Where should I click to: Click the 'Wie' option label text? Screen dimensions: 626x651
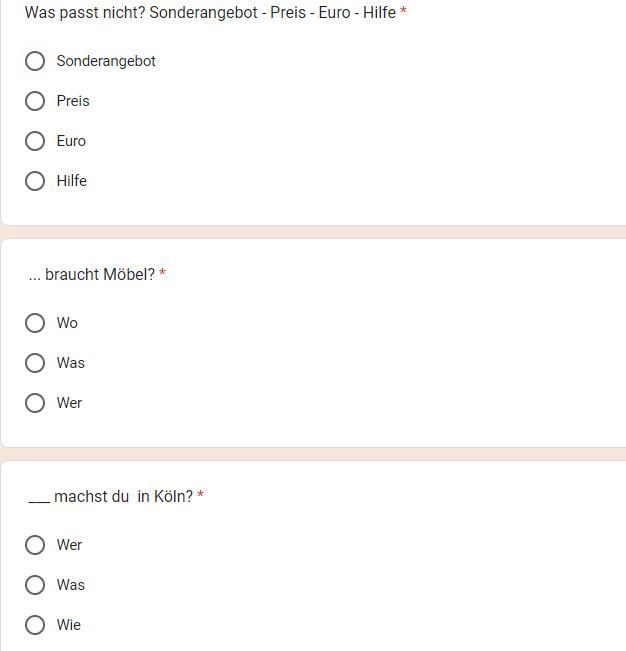68,625
